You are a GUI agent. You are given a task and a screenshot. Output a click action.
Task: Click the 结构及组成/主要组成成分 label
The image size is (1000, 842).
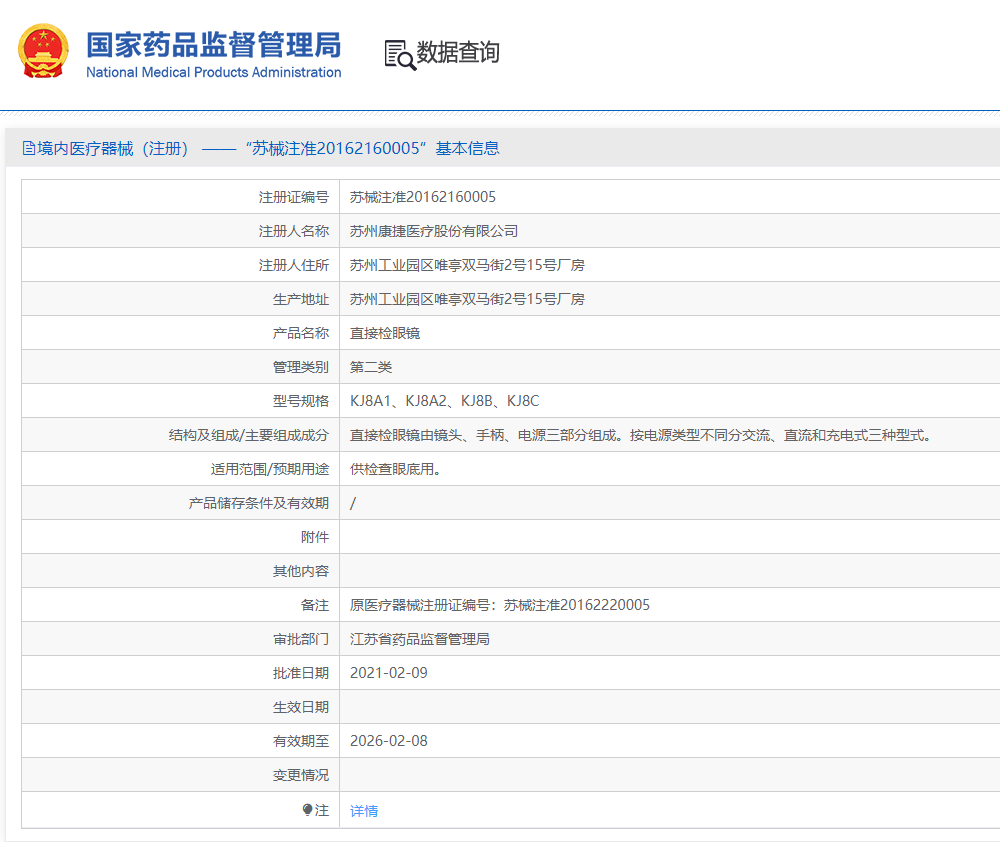(x=249, y=435)
